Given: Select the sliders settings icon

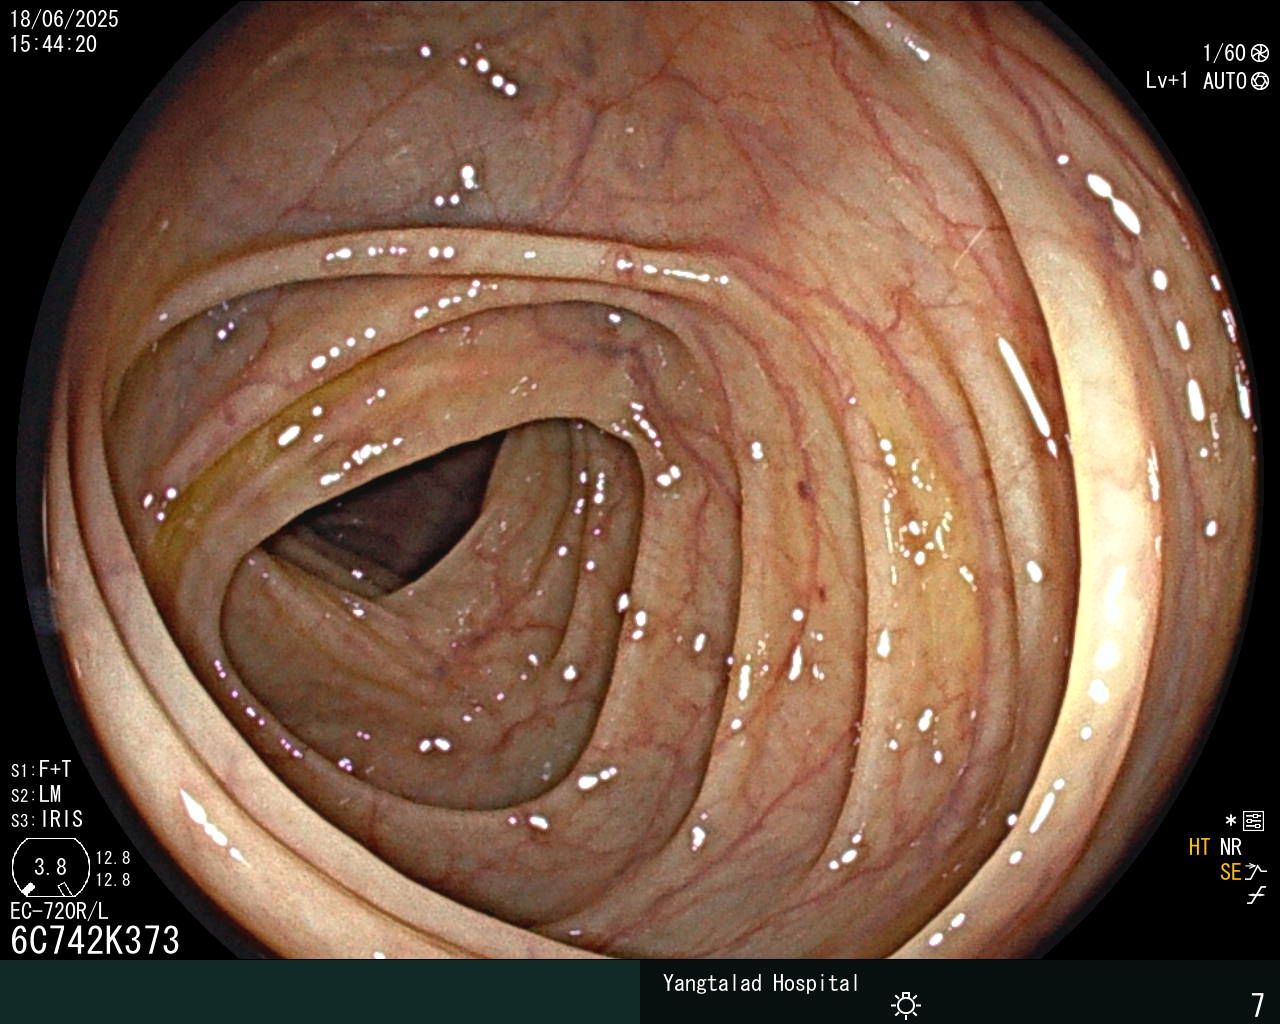Looking at the screenshot, I should coord(1253,822).
